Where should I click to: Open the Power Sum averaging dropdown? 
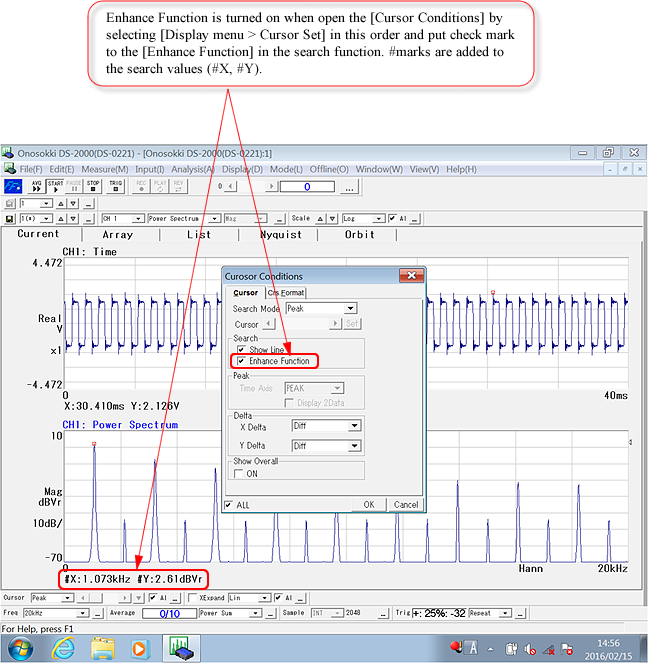point(255,613)
